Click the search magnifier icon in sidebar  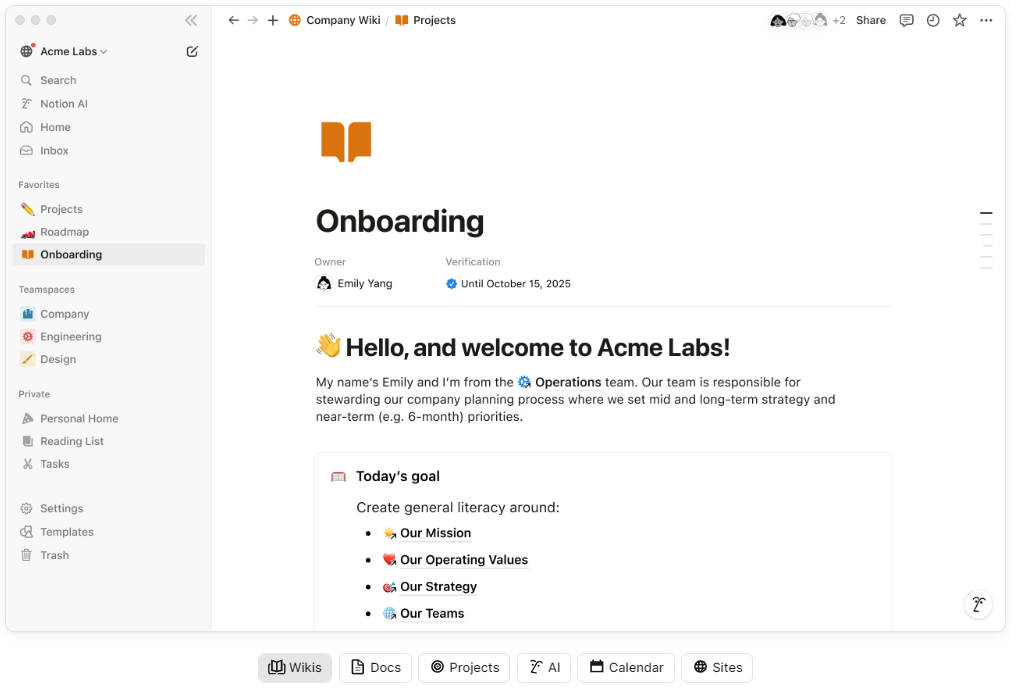pyautogui.click(x=26, y=81)
